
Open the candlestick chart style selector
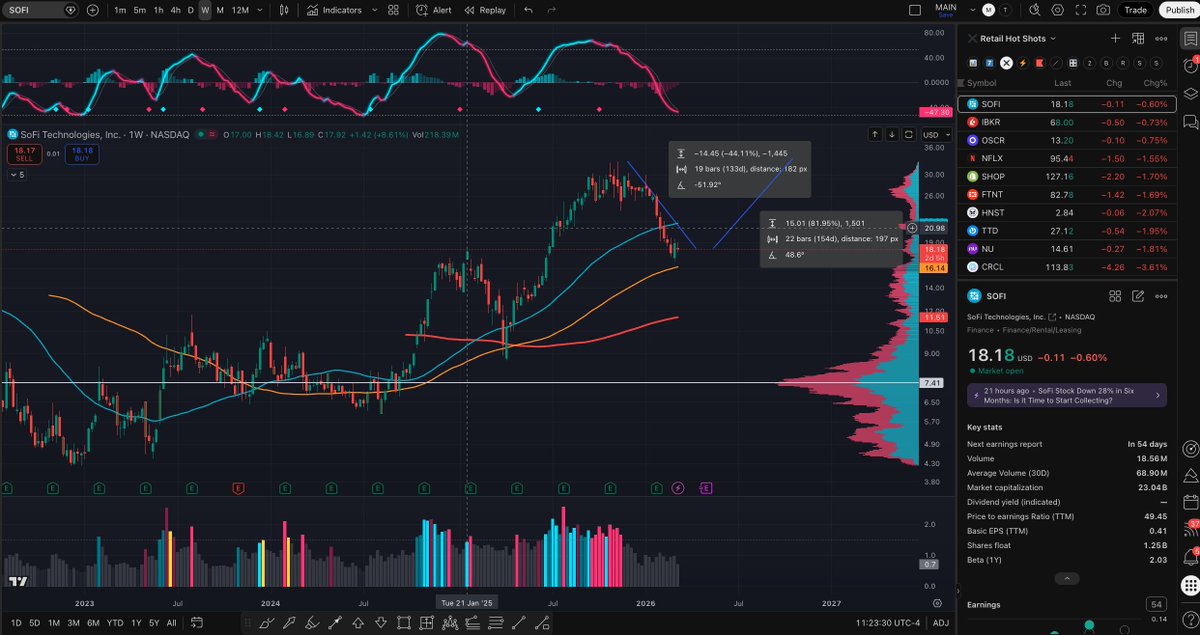[x=285, y=10]
